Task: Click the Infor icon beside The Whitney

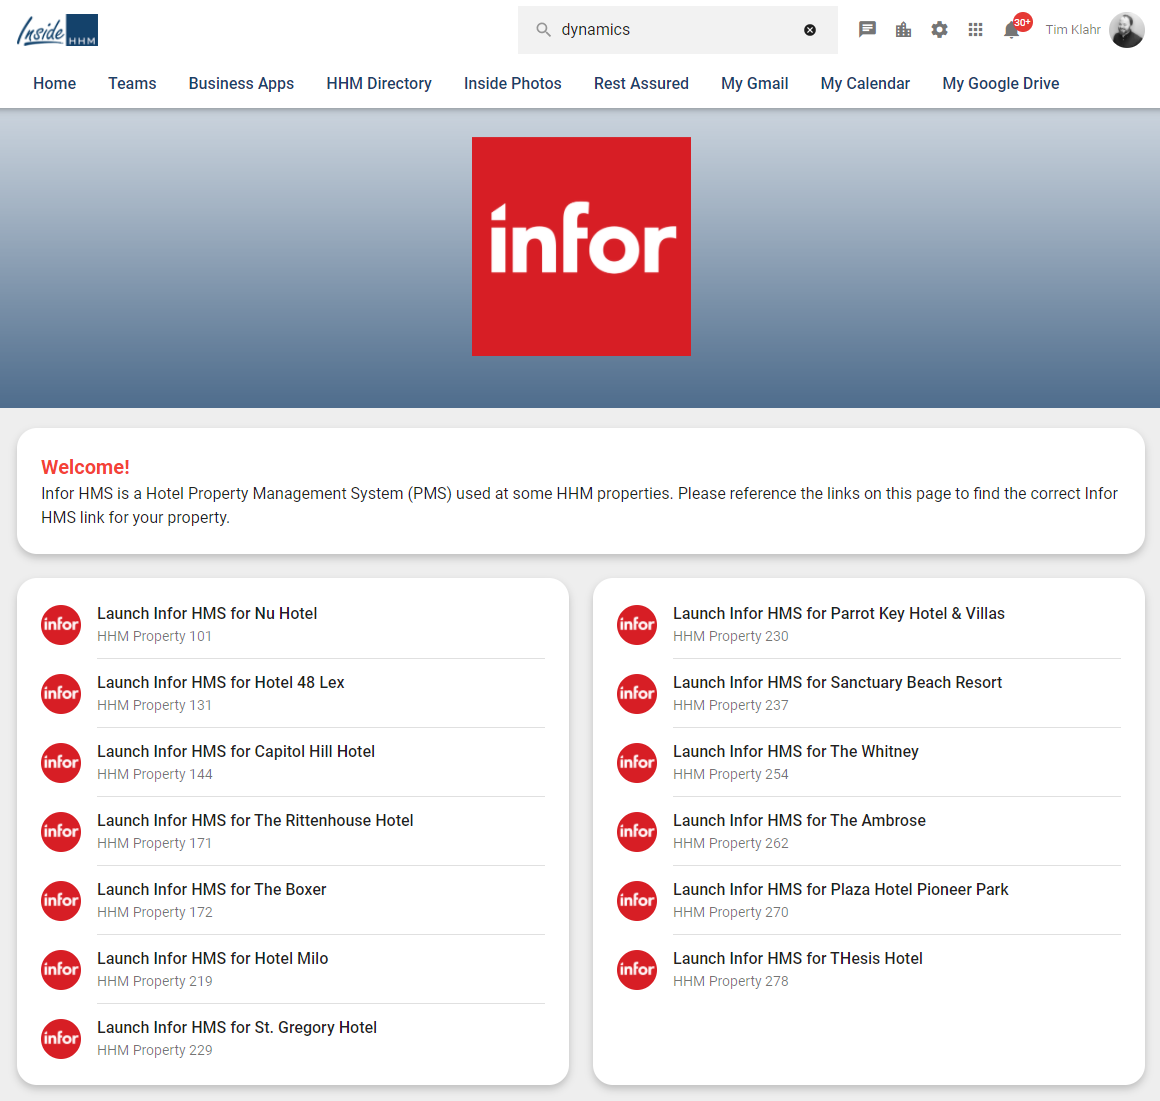Action: tap(637, 762)
